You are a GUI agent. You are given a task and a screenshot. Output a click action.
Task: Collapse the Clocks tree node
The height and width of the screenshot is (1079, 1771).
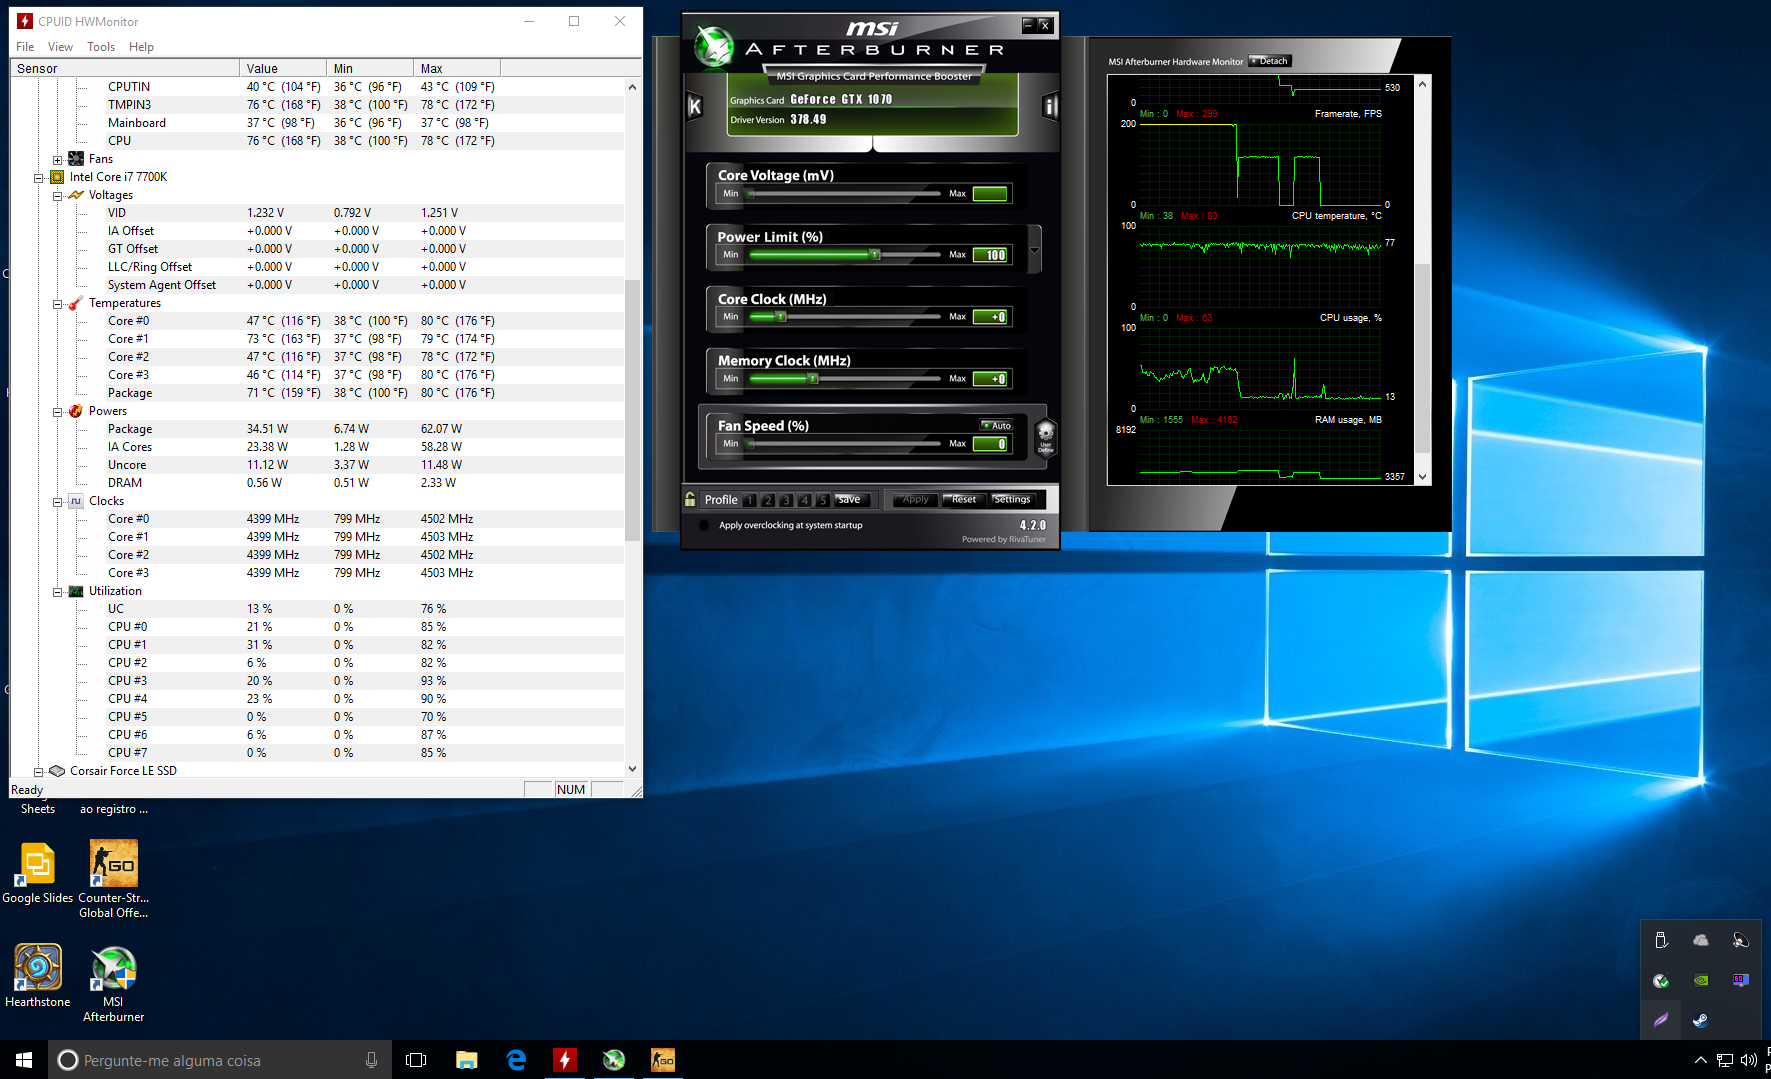[x=57, y=501]
